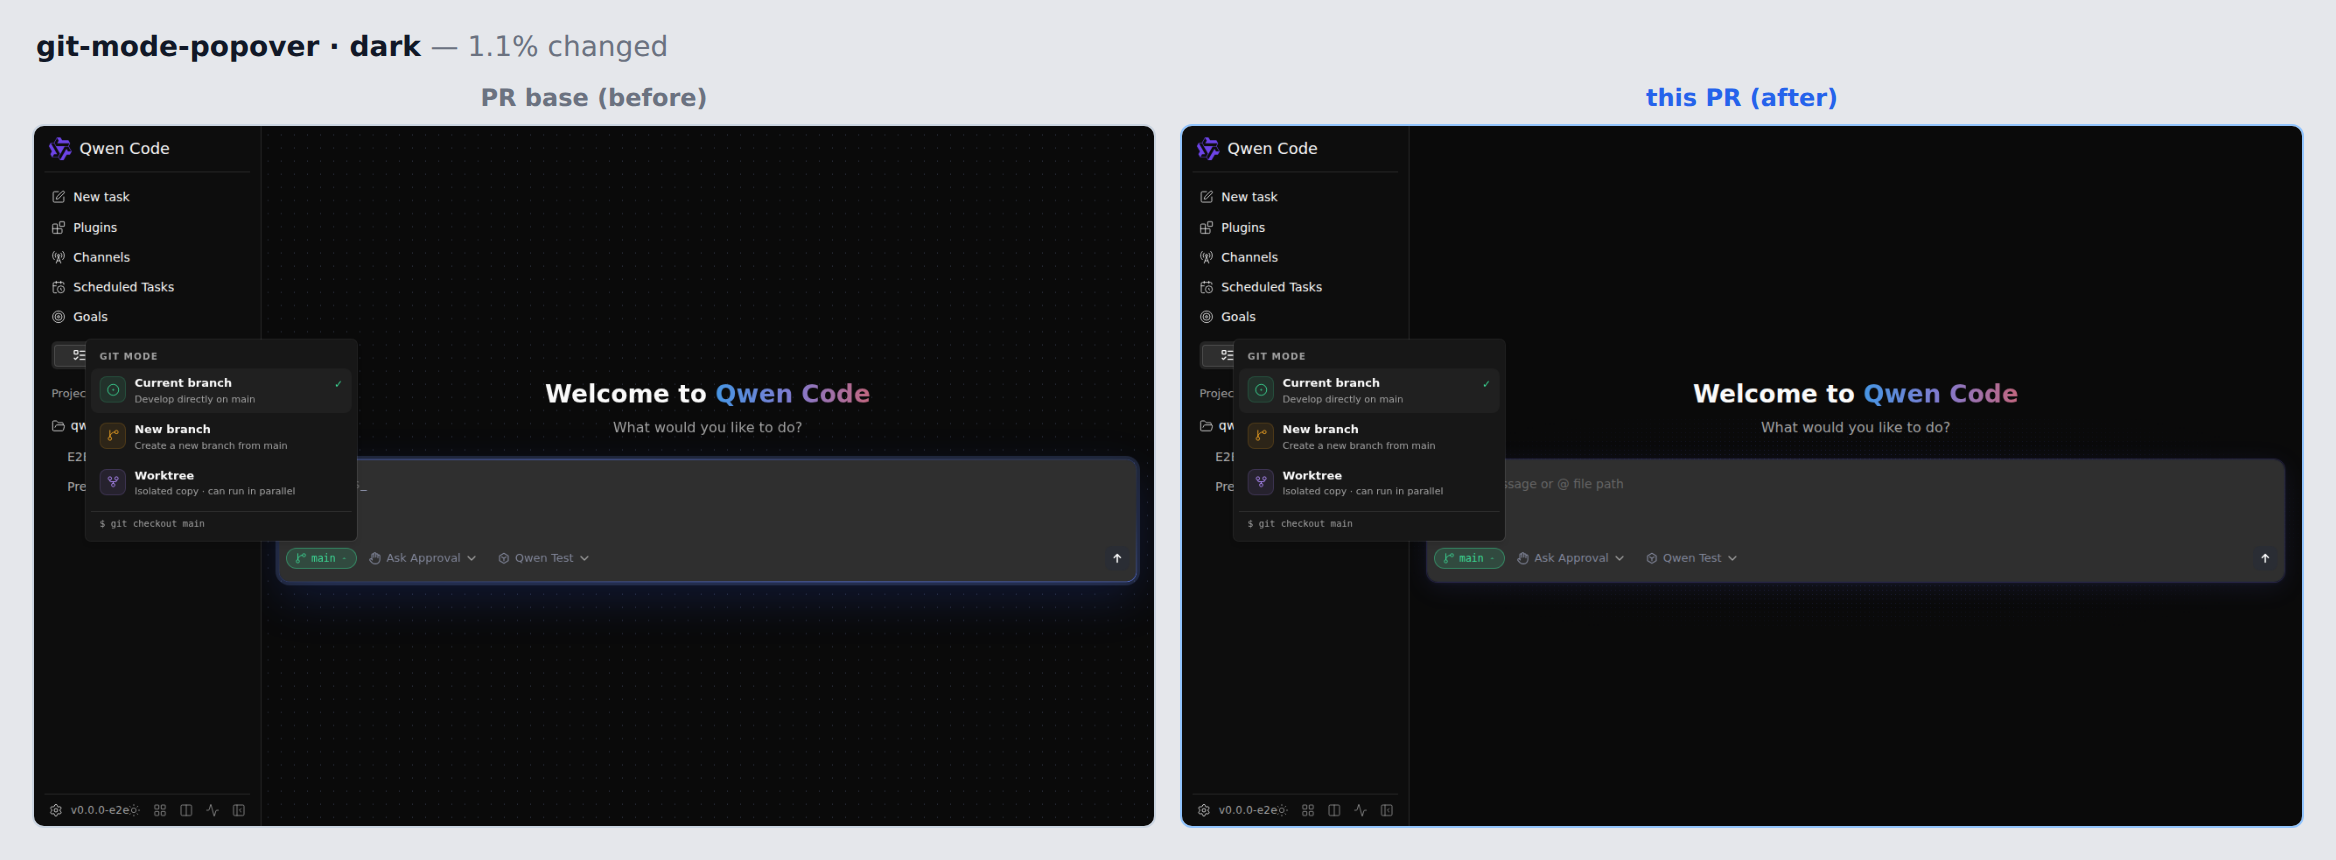Toggle the sun theme icon in before screenshot
Image resolution: width=2336 pixels, height=860 pixels.
pyautogui.click(x=134, y=810)
